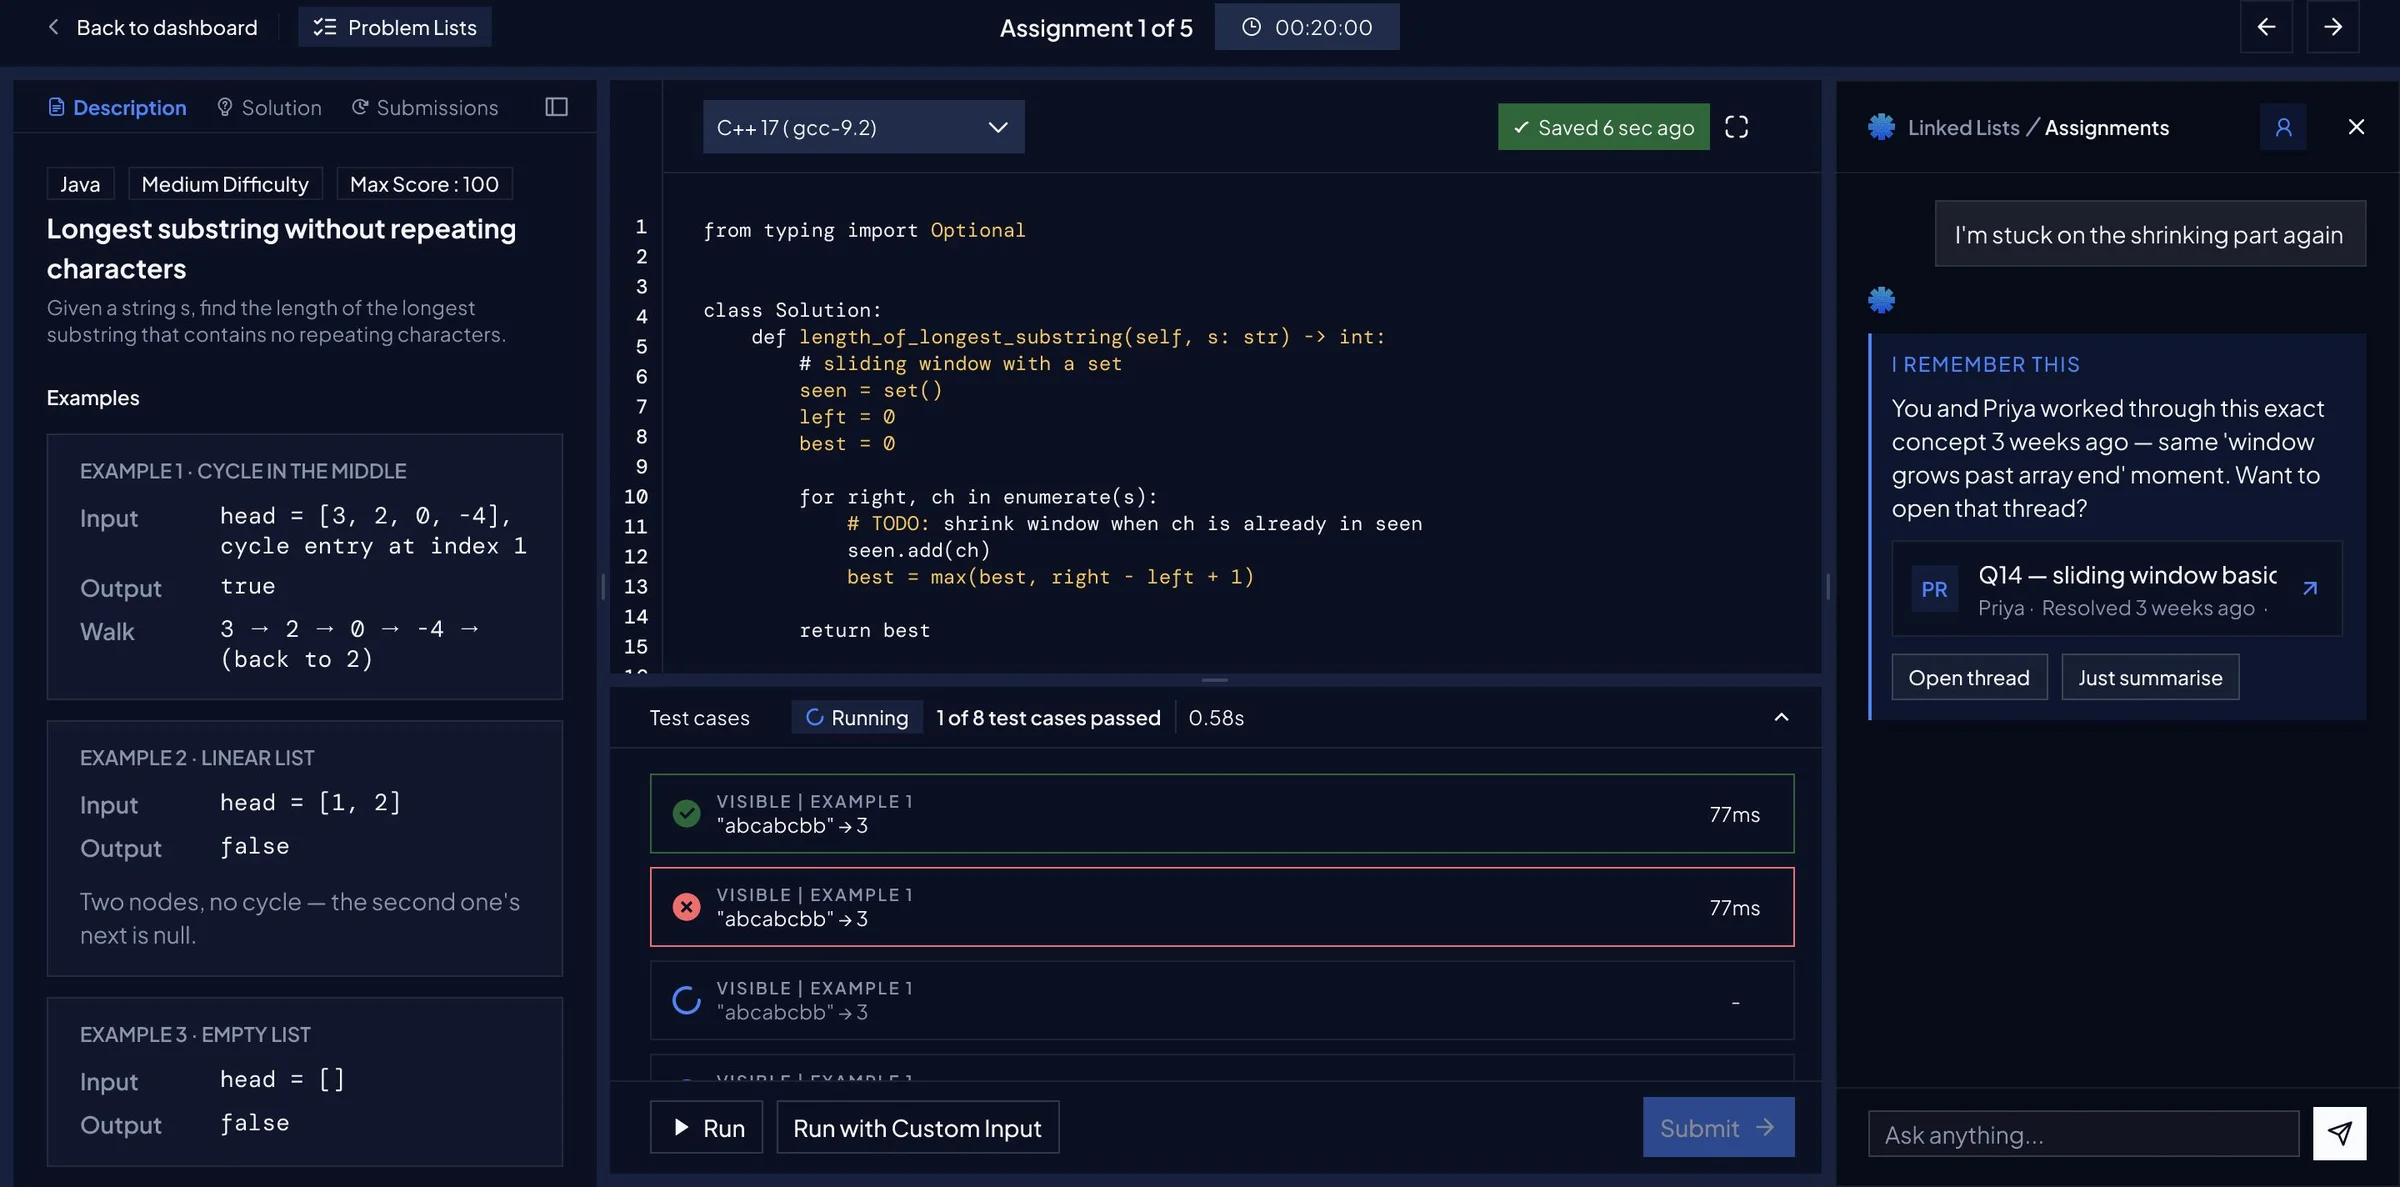Collapse the test cases panel chevron

[1781, 717]
